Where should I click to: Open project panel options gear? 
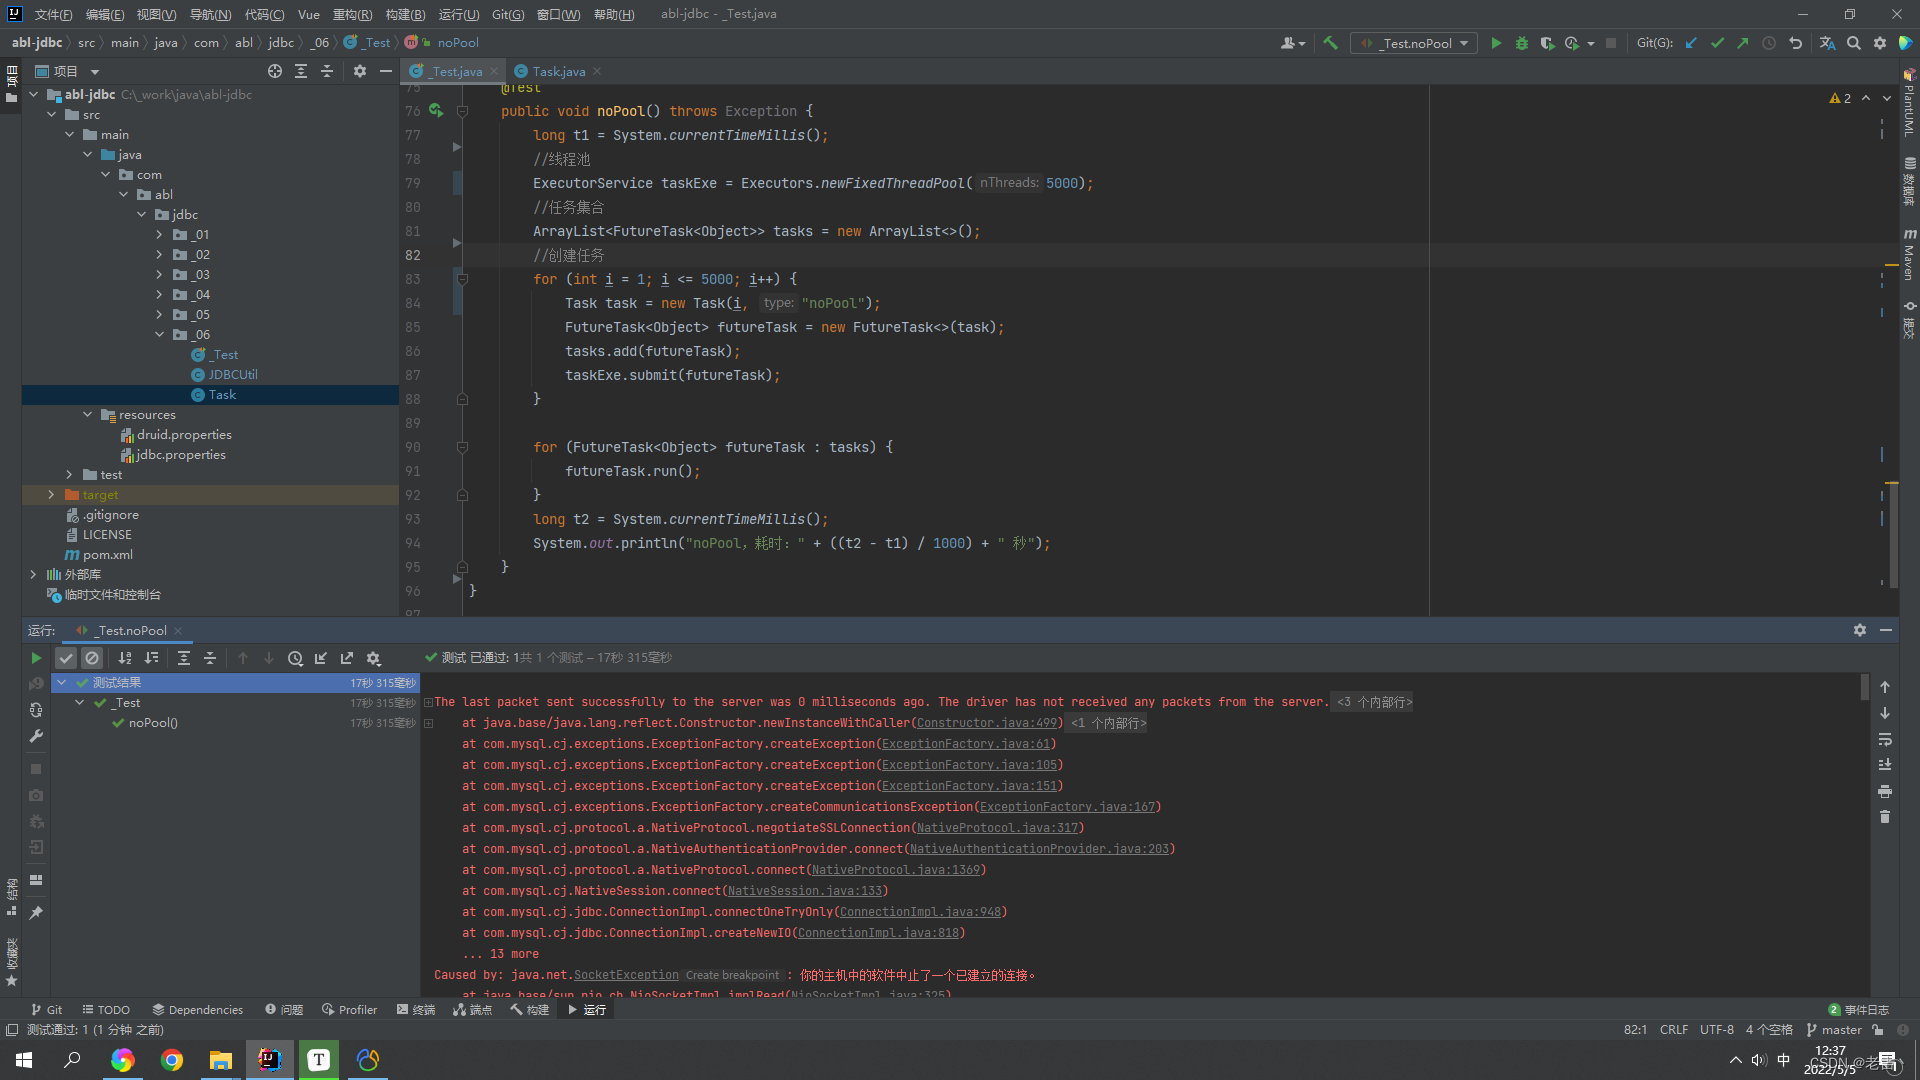point(360,71)
